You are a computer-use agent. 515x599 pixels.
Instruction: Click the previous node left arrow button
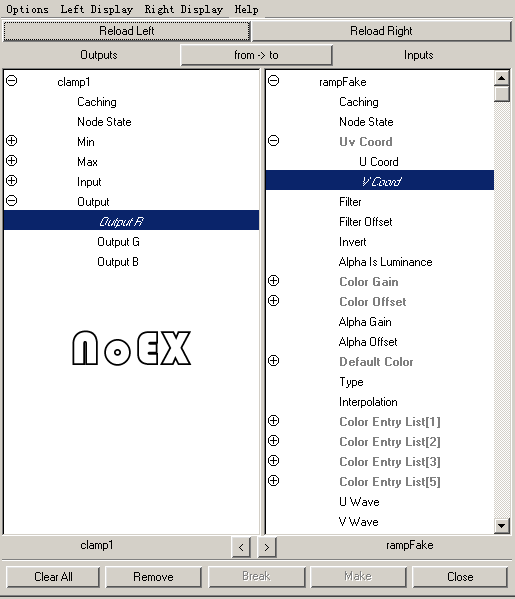tap(241, 547)
